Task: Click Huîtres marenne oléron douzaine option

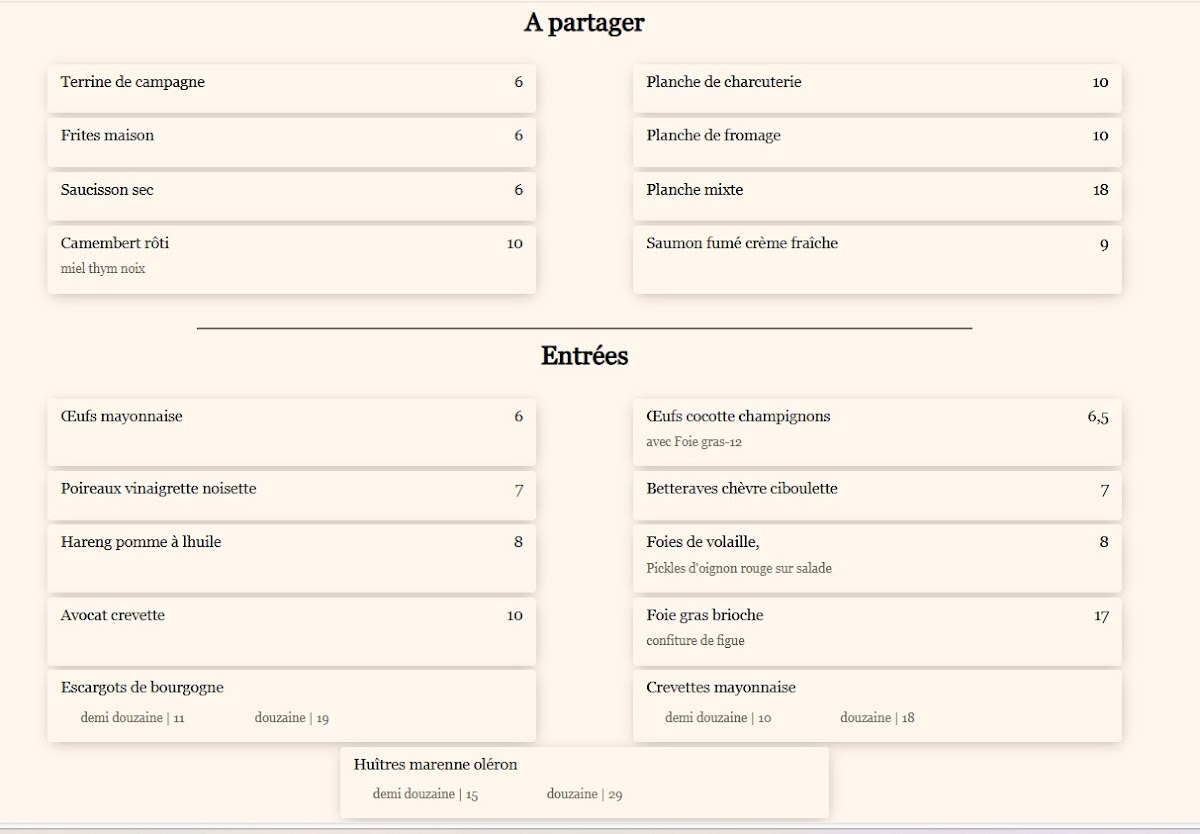Action: point(585,795)
